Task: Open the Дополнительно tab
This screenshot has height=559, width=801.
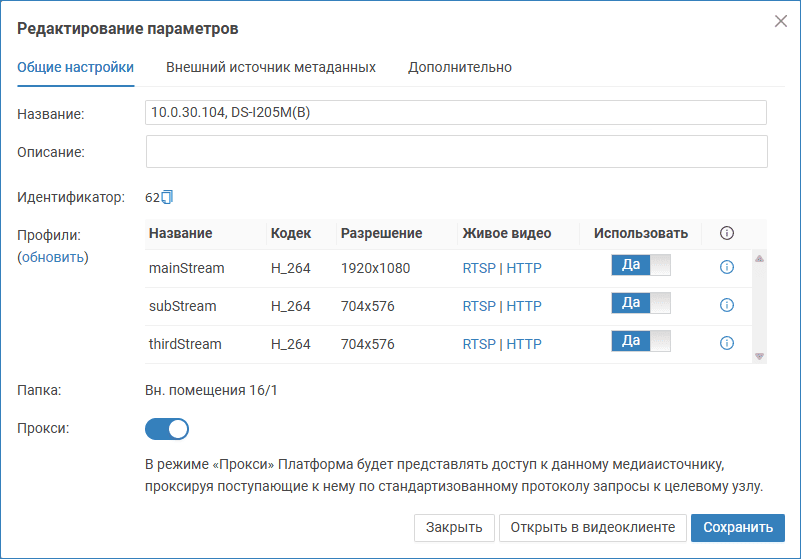Action: 459,67
